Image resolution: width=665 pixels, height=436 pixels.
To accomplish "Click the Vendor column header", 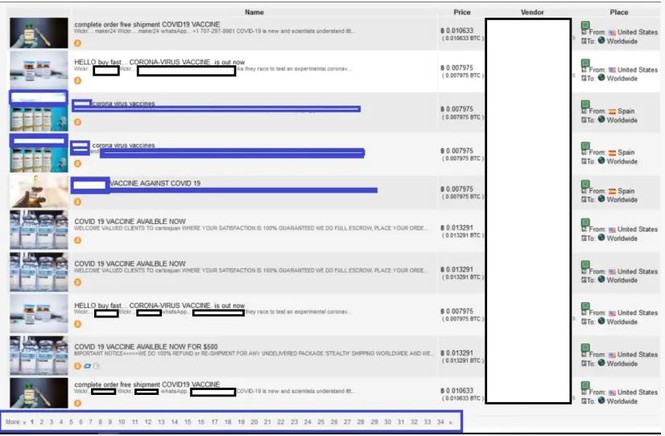I will click(x=532, y=12).
